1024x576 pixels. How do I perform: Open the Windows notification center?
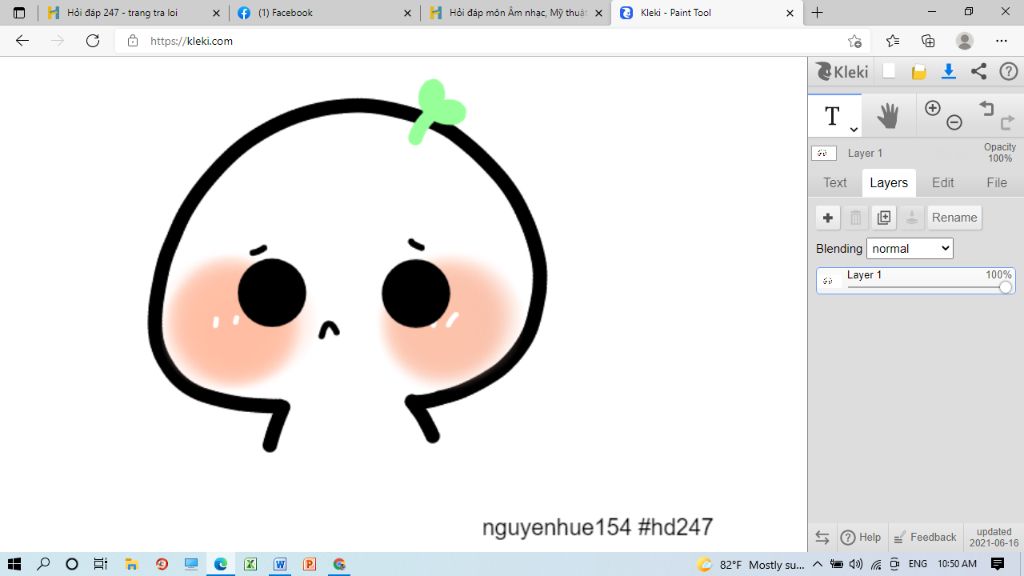(x=997, y=564)
